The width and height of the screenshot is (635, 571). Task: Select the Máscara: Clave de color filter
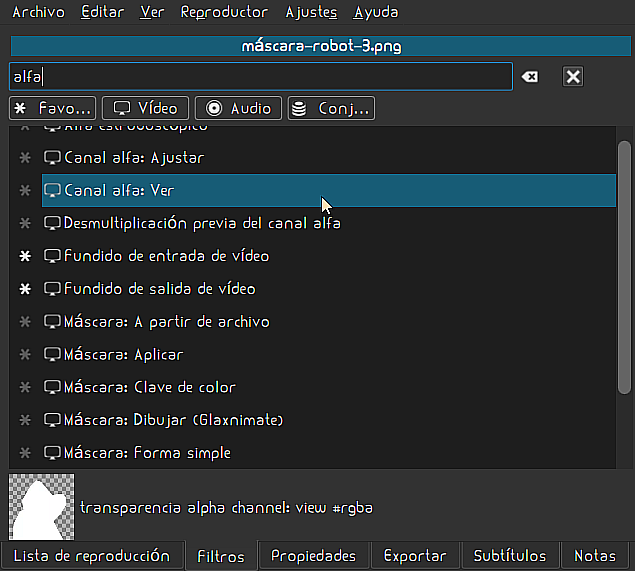coord(150,388)
